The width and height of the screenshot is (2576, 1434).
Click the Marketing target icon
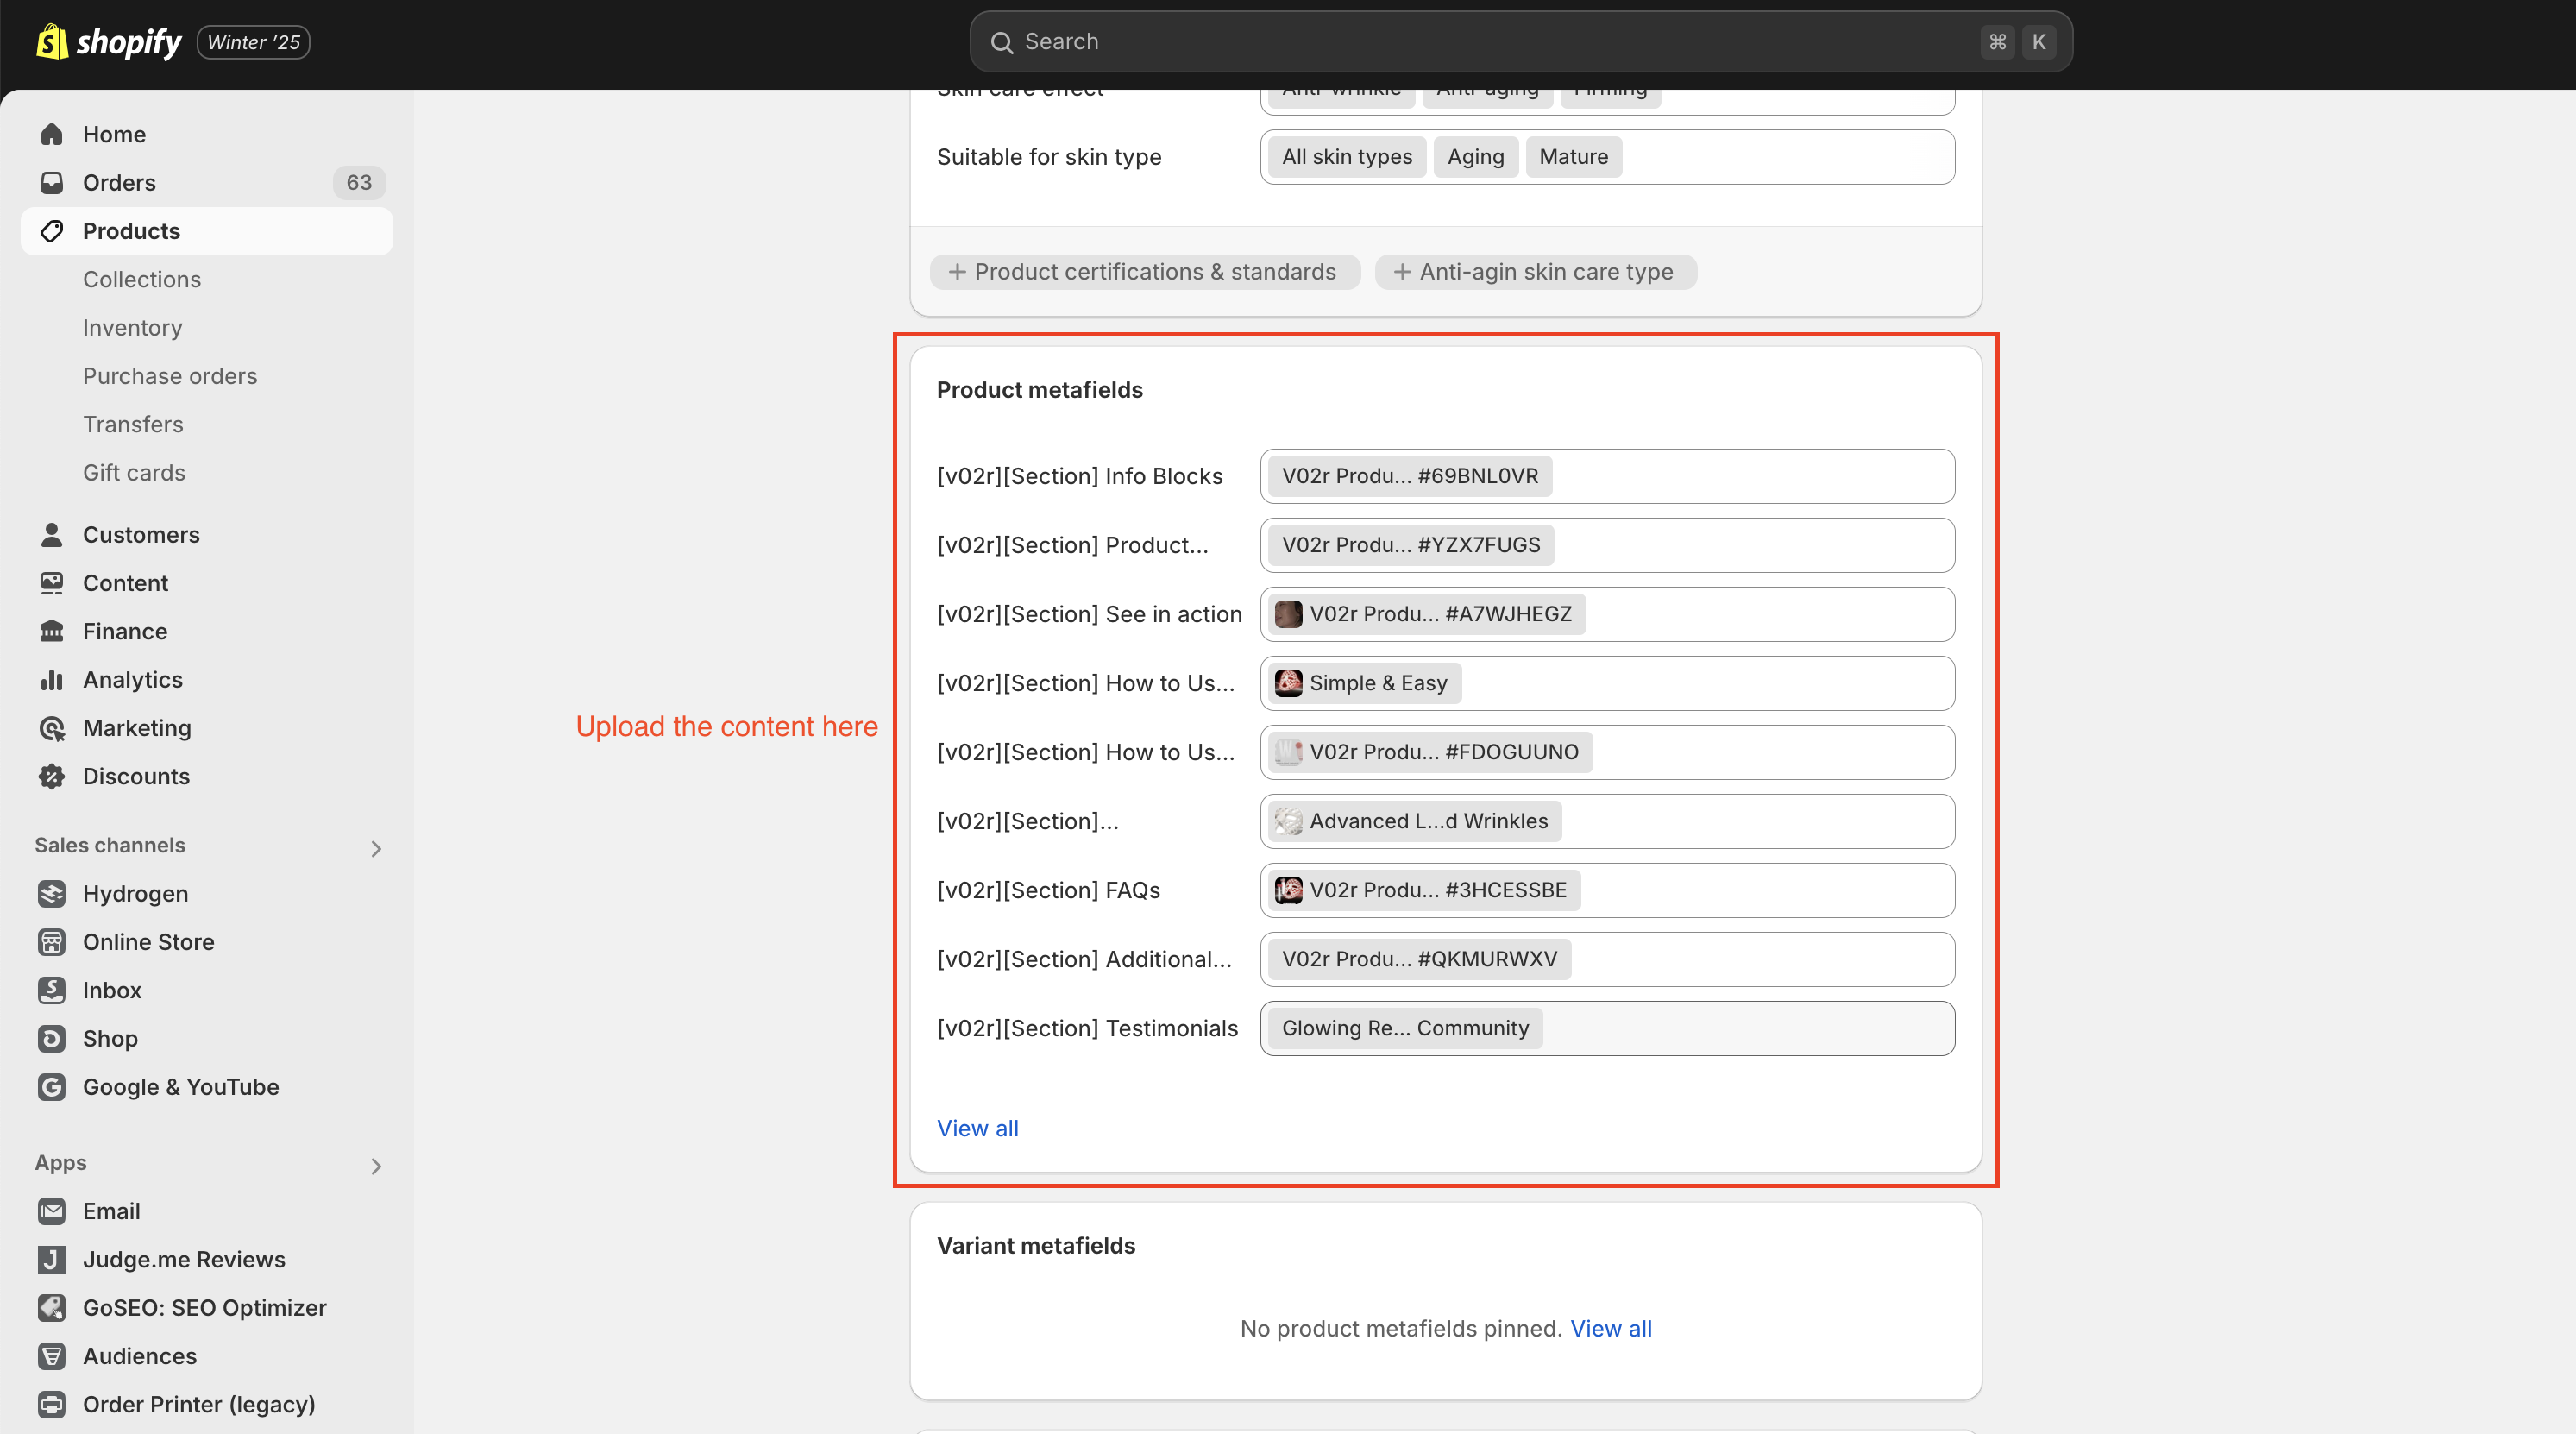(x=52, y=728)
